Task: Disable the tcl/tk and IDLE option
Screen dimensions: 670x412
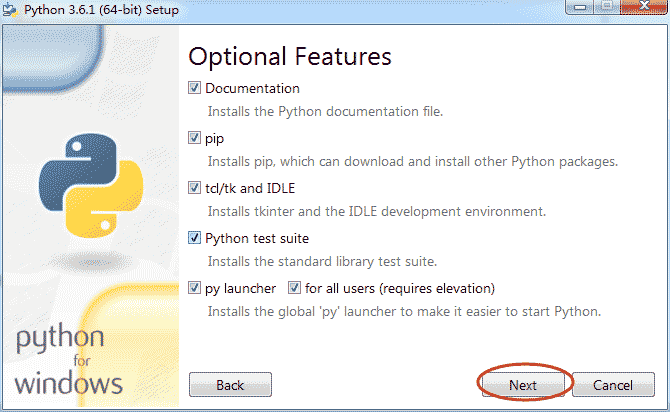Action: (x=195, y=188)
